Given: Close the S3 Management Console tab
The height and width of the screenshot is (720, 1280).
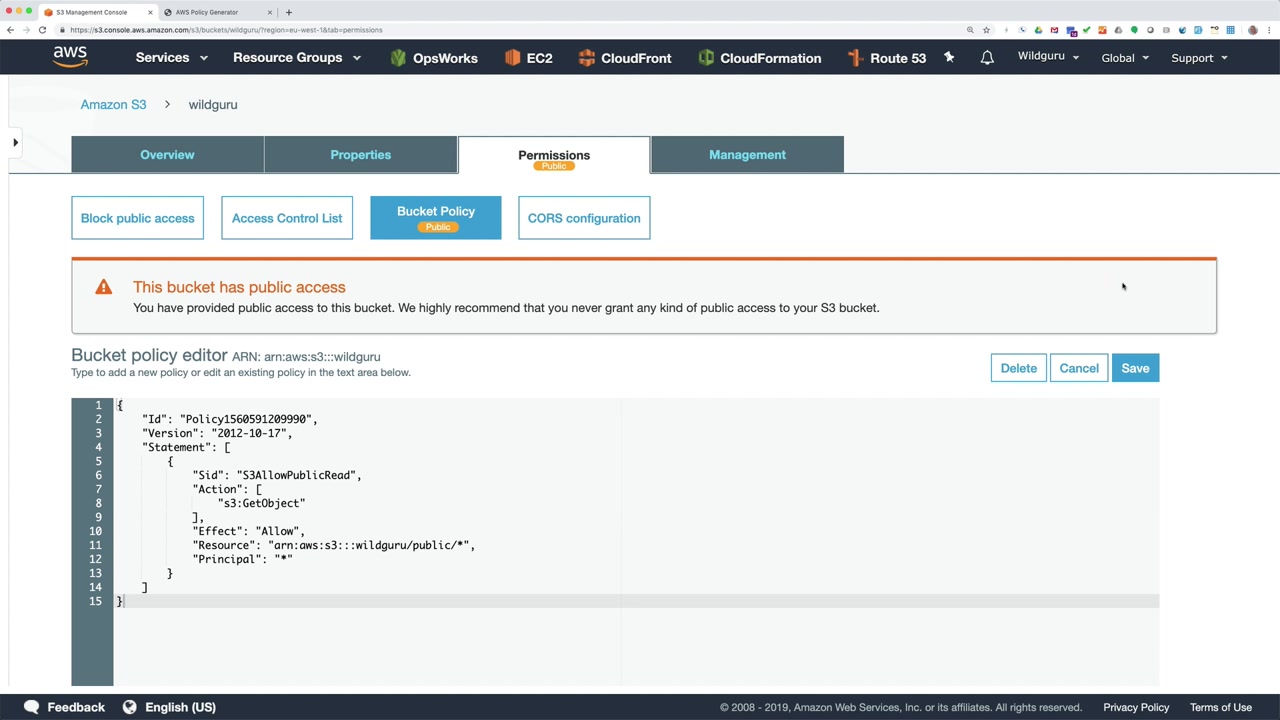Looking at the screenshot, I should click(x=151, y=12).
